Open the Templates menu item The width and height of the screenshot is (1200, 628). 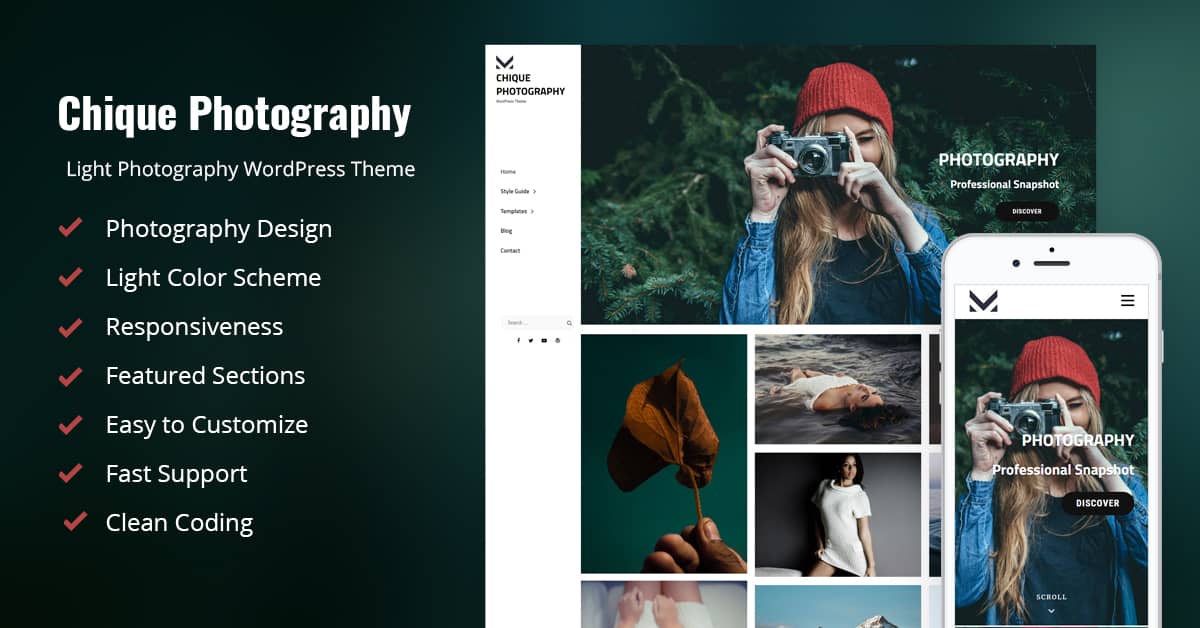[513, 211]
